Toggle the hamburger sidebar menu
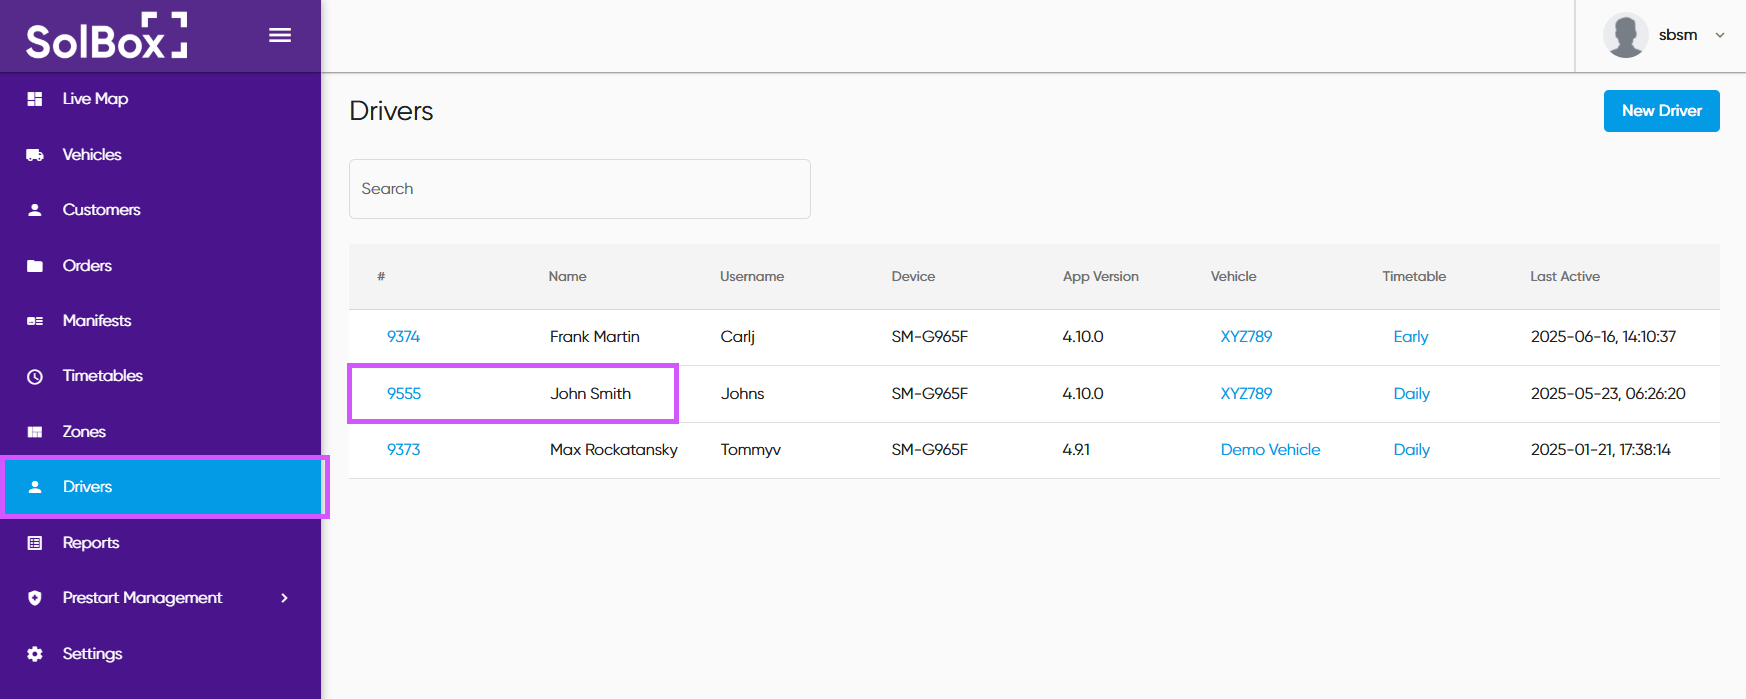This screenshot has width=1746, height=699. [280, 35]
